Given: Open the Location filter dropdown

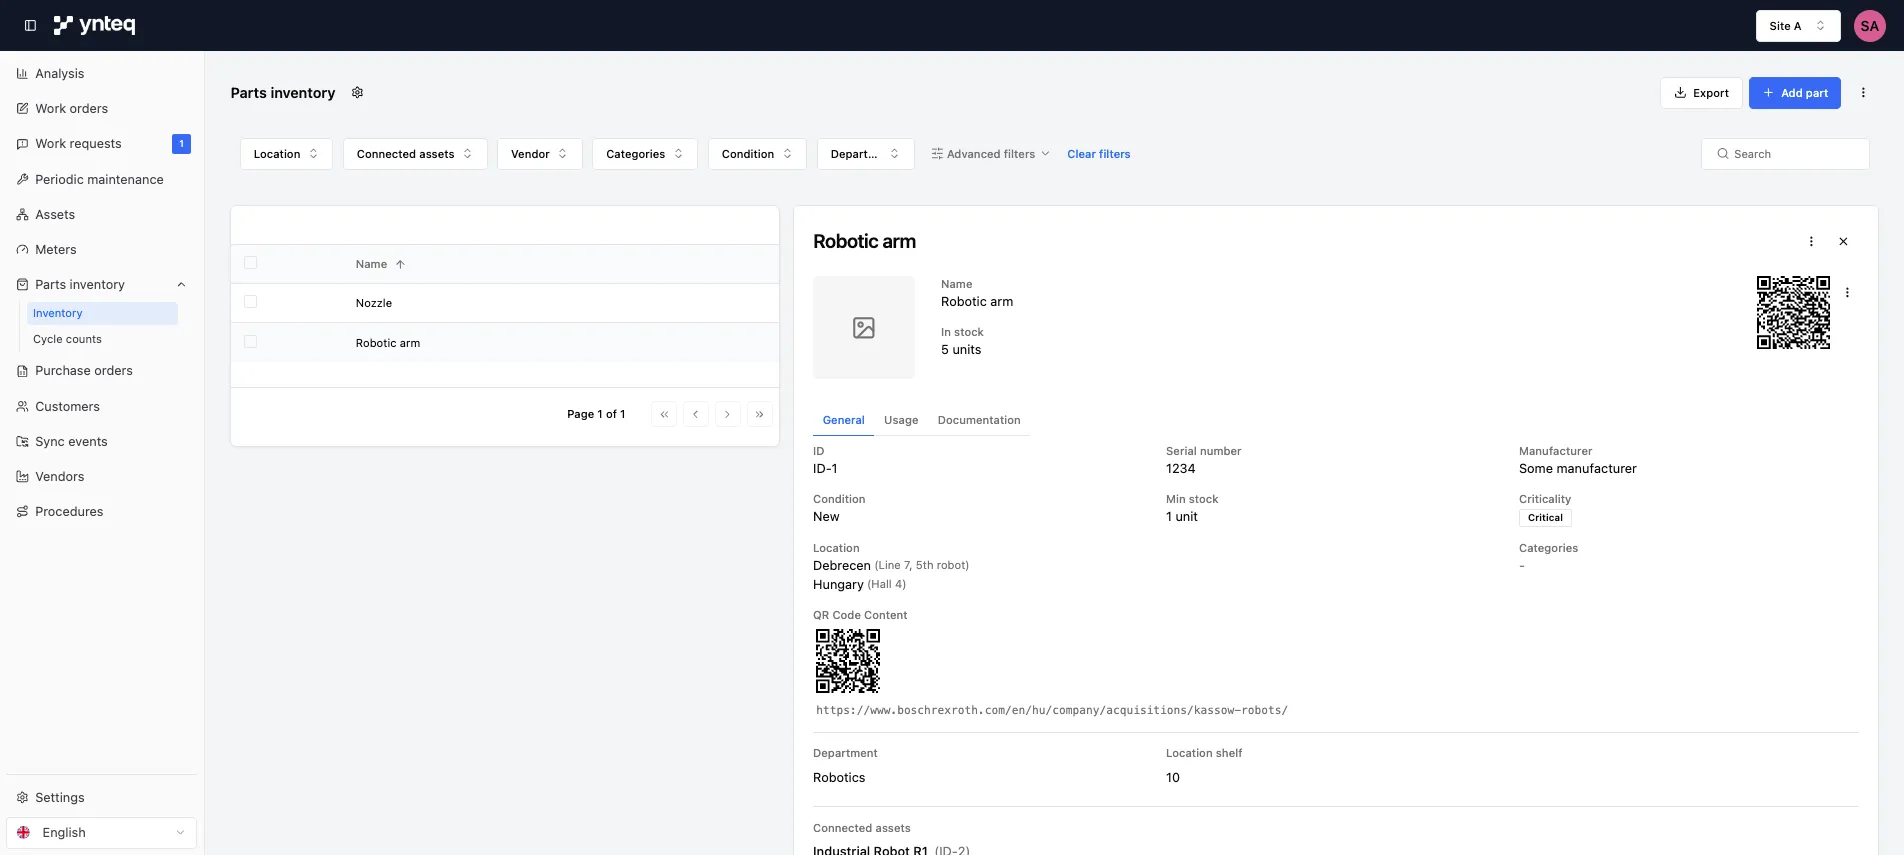Looking at the screenshot, I should [286, 154].
